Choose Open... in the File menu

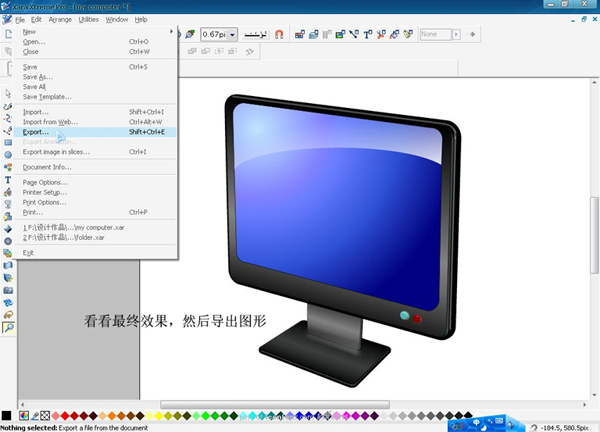click(95, 42)
